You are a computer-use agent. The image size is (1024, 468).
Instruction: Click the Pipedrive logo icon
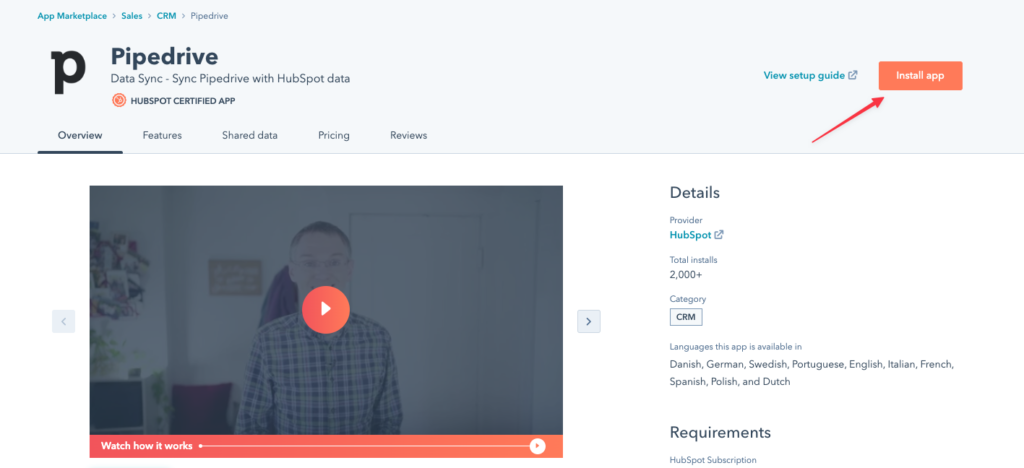[68, 70]
